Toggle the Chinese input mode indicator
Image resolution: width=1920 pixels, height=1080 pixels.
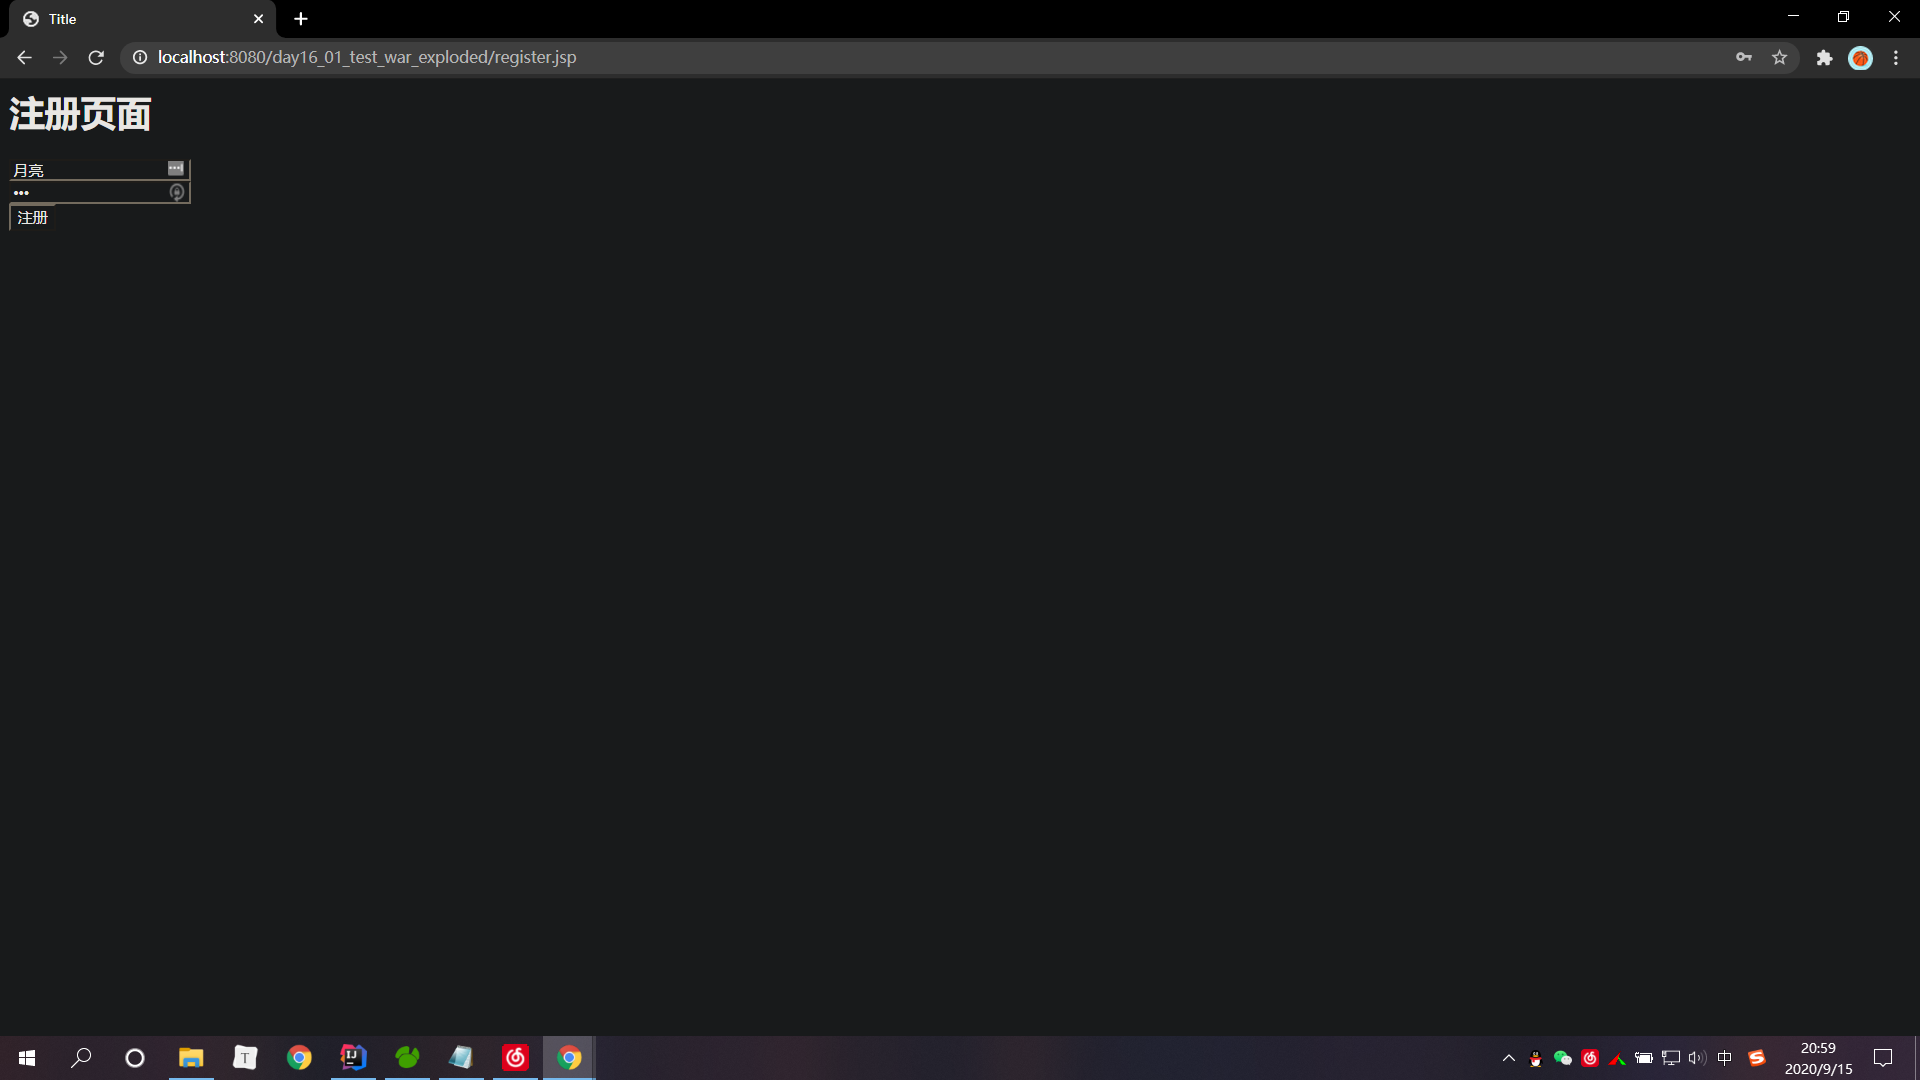pyautogui.click(x=1724, y=1058)
